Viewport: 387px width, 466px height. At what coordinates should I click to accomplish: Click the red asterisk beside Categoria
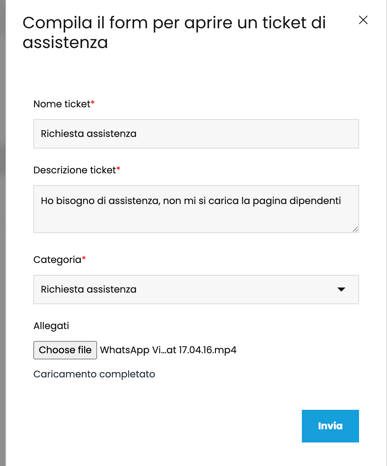coord(84,258)
